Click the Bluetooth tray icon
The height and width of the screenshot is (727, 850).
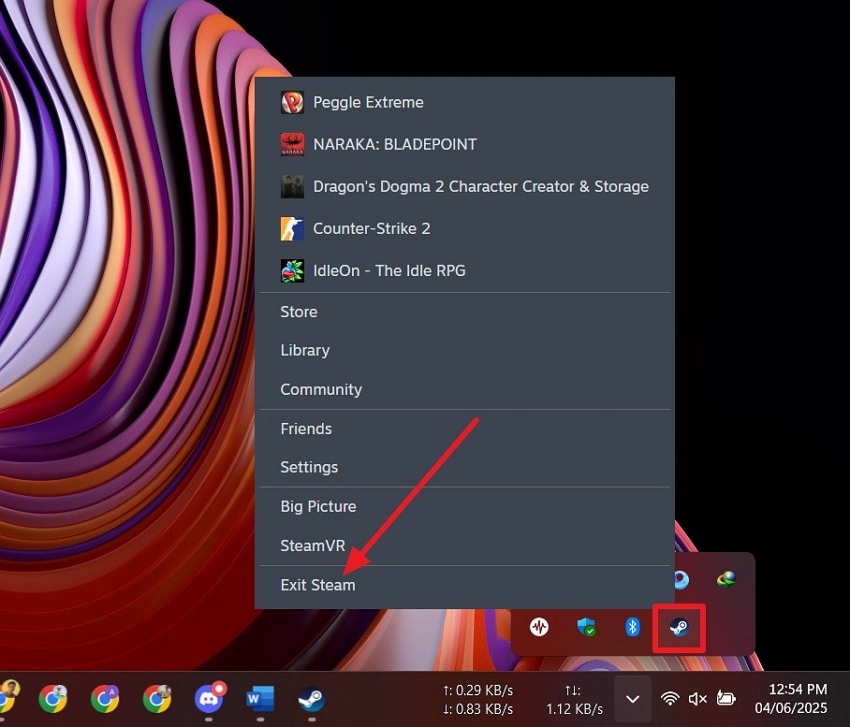(633, 627)
